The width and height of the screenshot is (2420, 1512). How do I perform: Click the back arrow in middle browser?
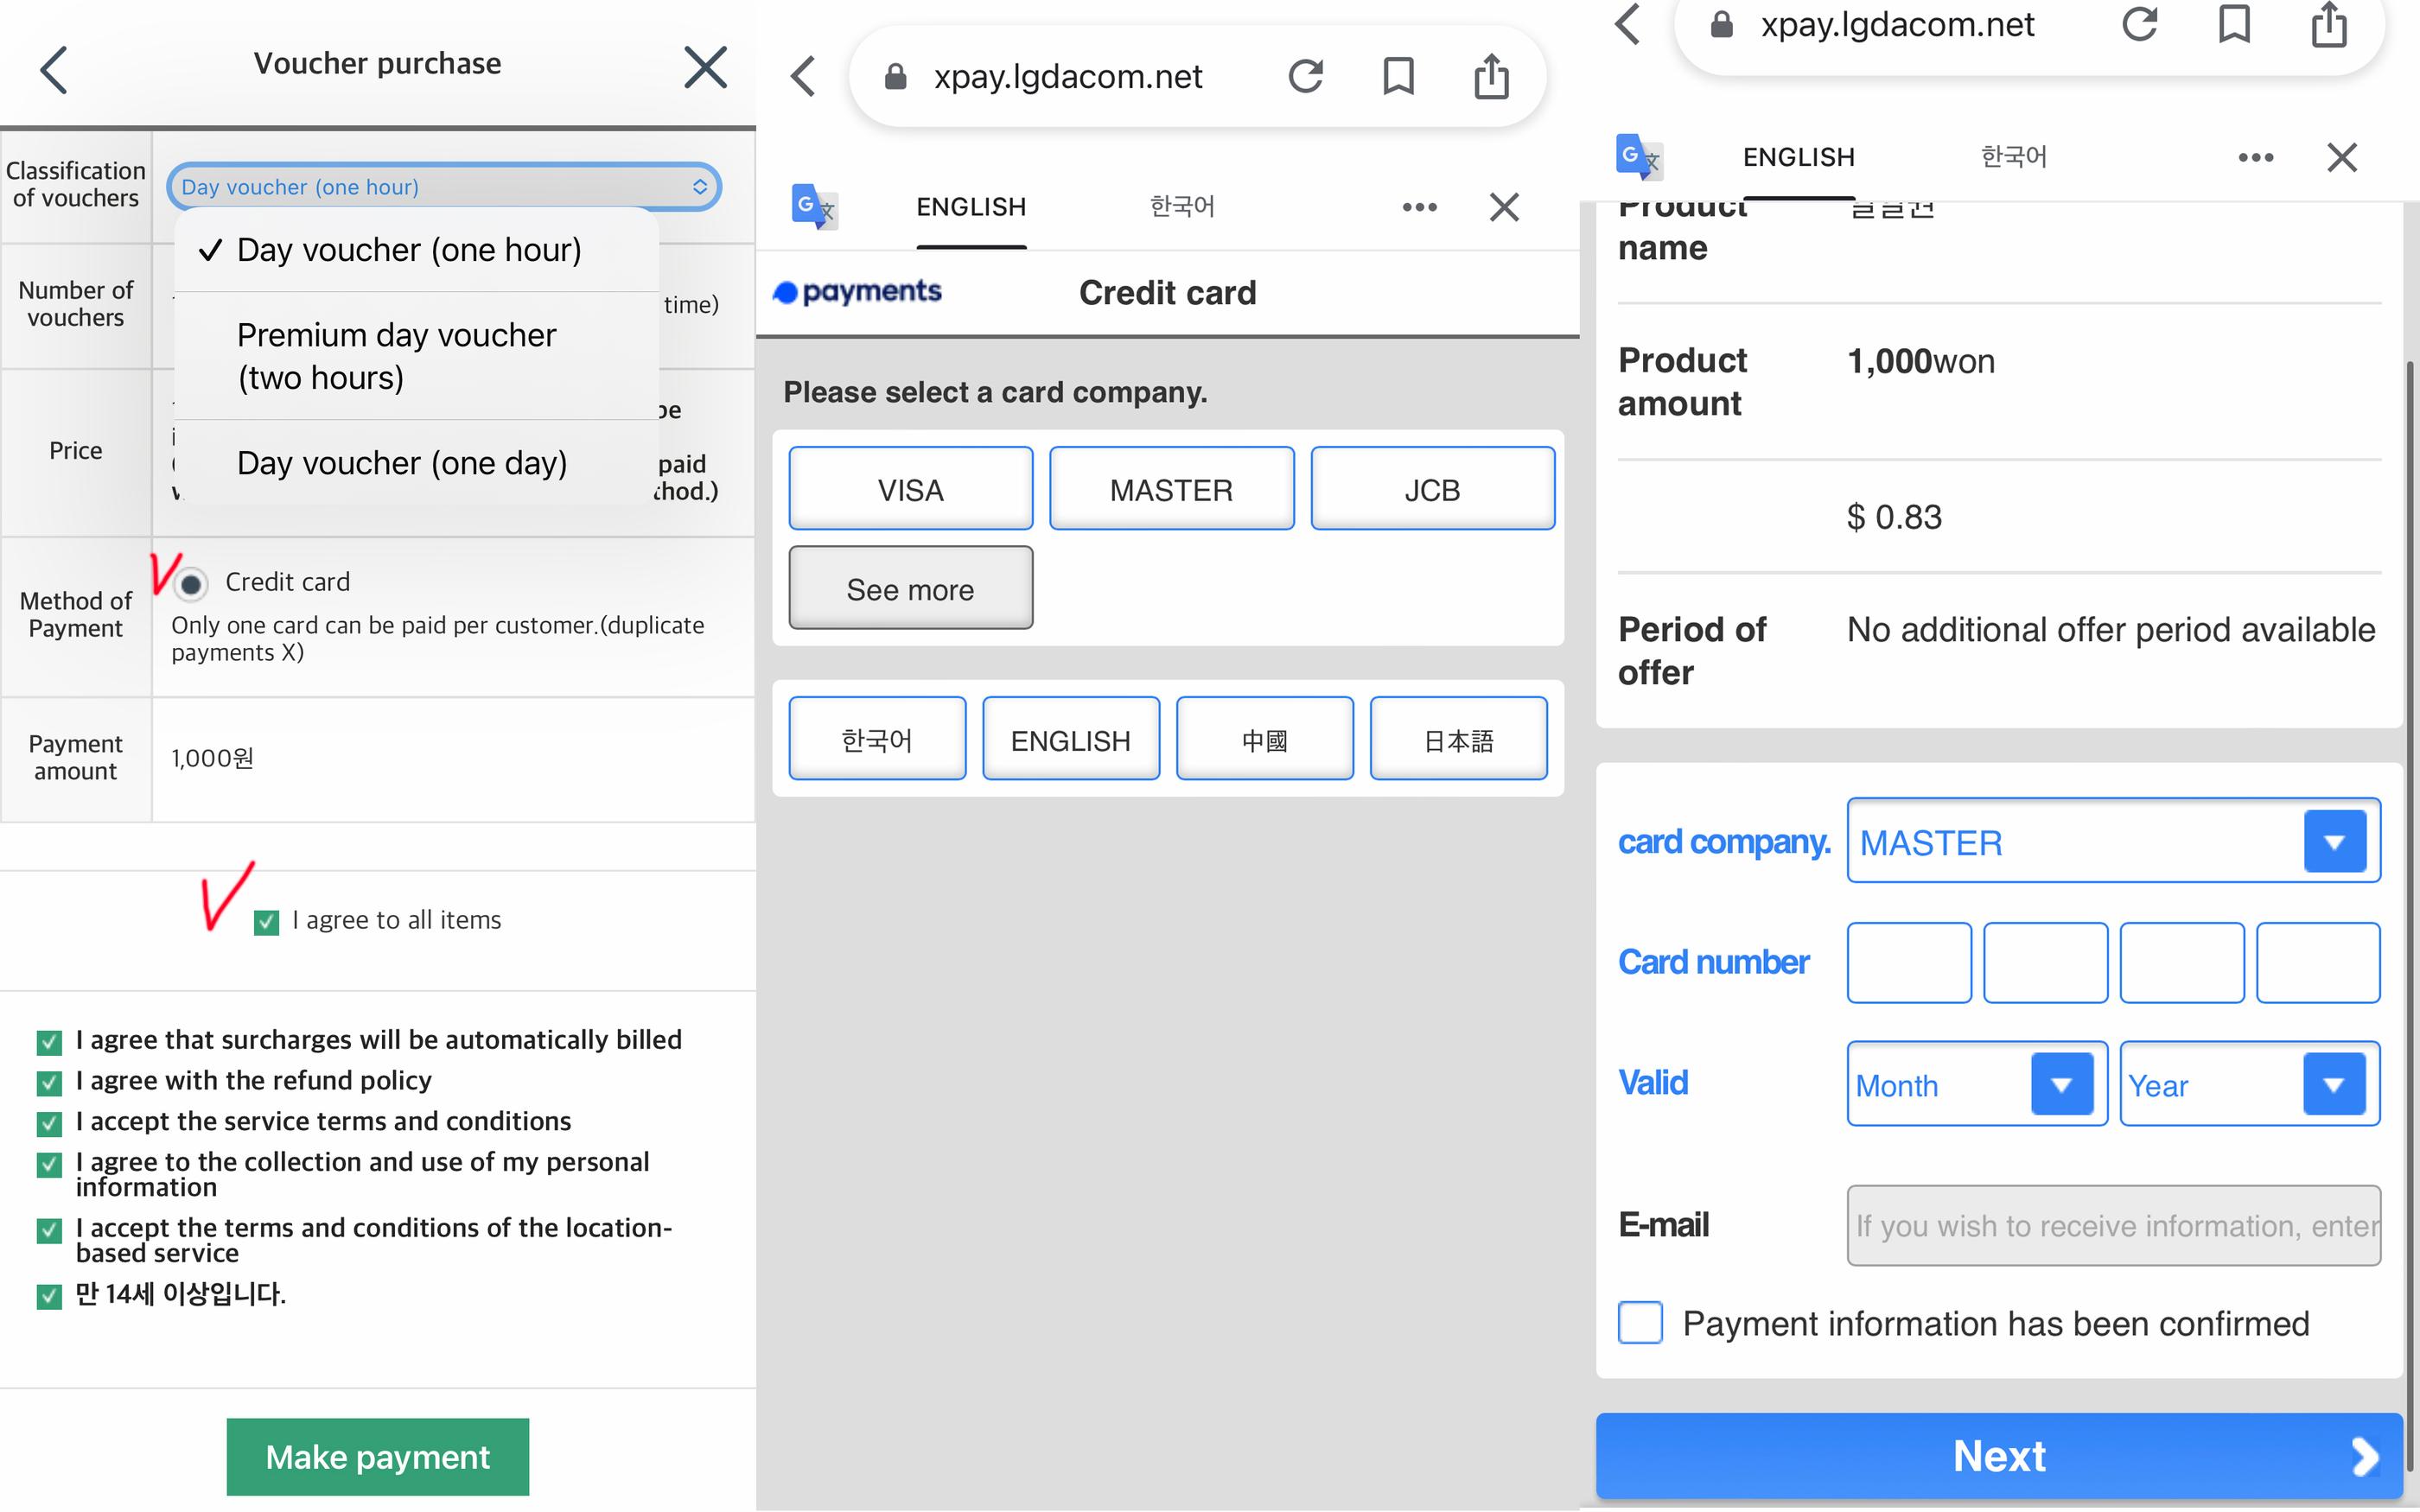click(x=804, y=76)
